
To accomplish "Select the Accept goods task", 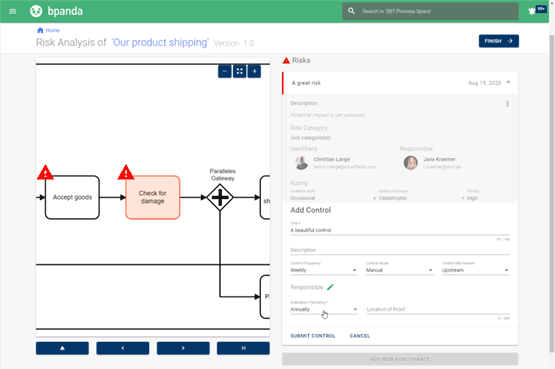I will (x=72, y=197).
